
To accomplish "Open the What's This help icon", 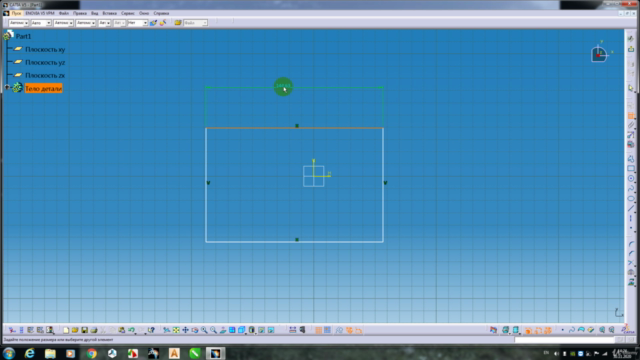I will click(x=151, y=330).
